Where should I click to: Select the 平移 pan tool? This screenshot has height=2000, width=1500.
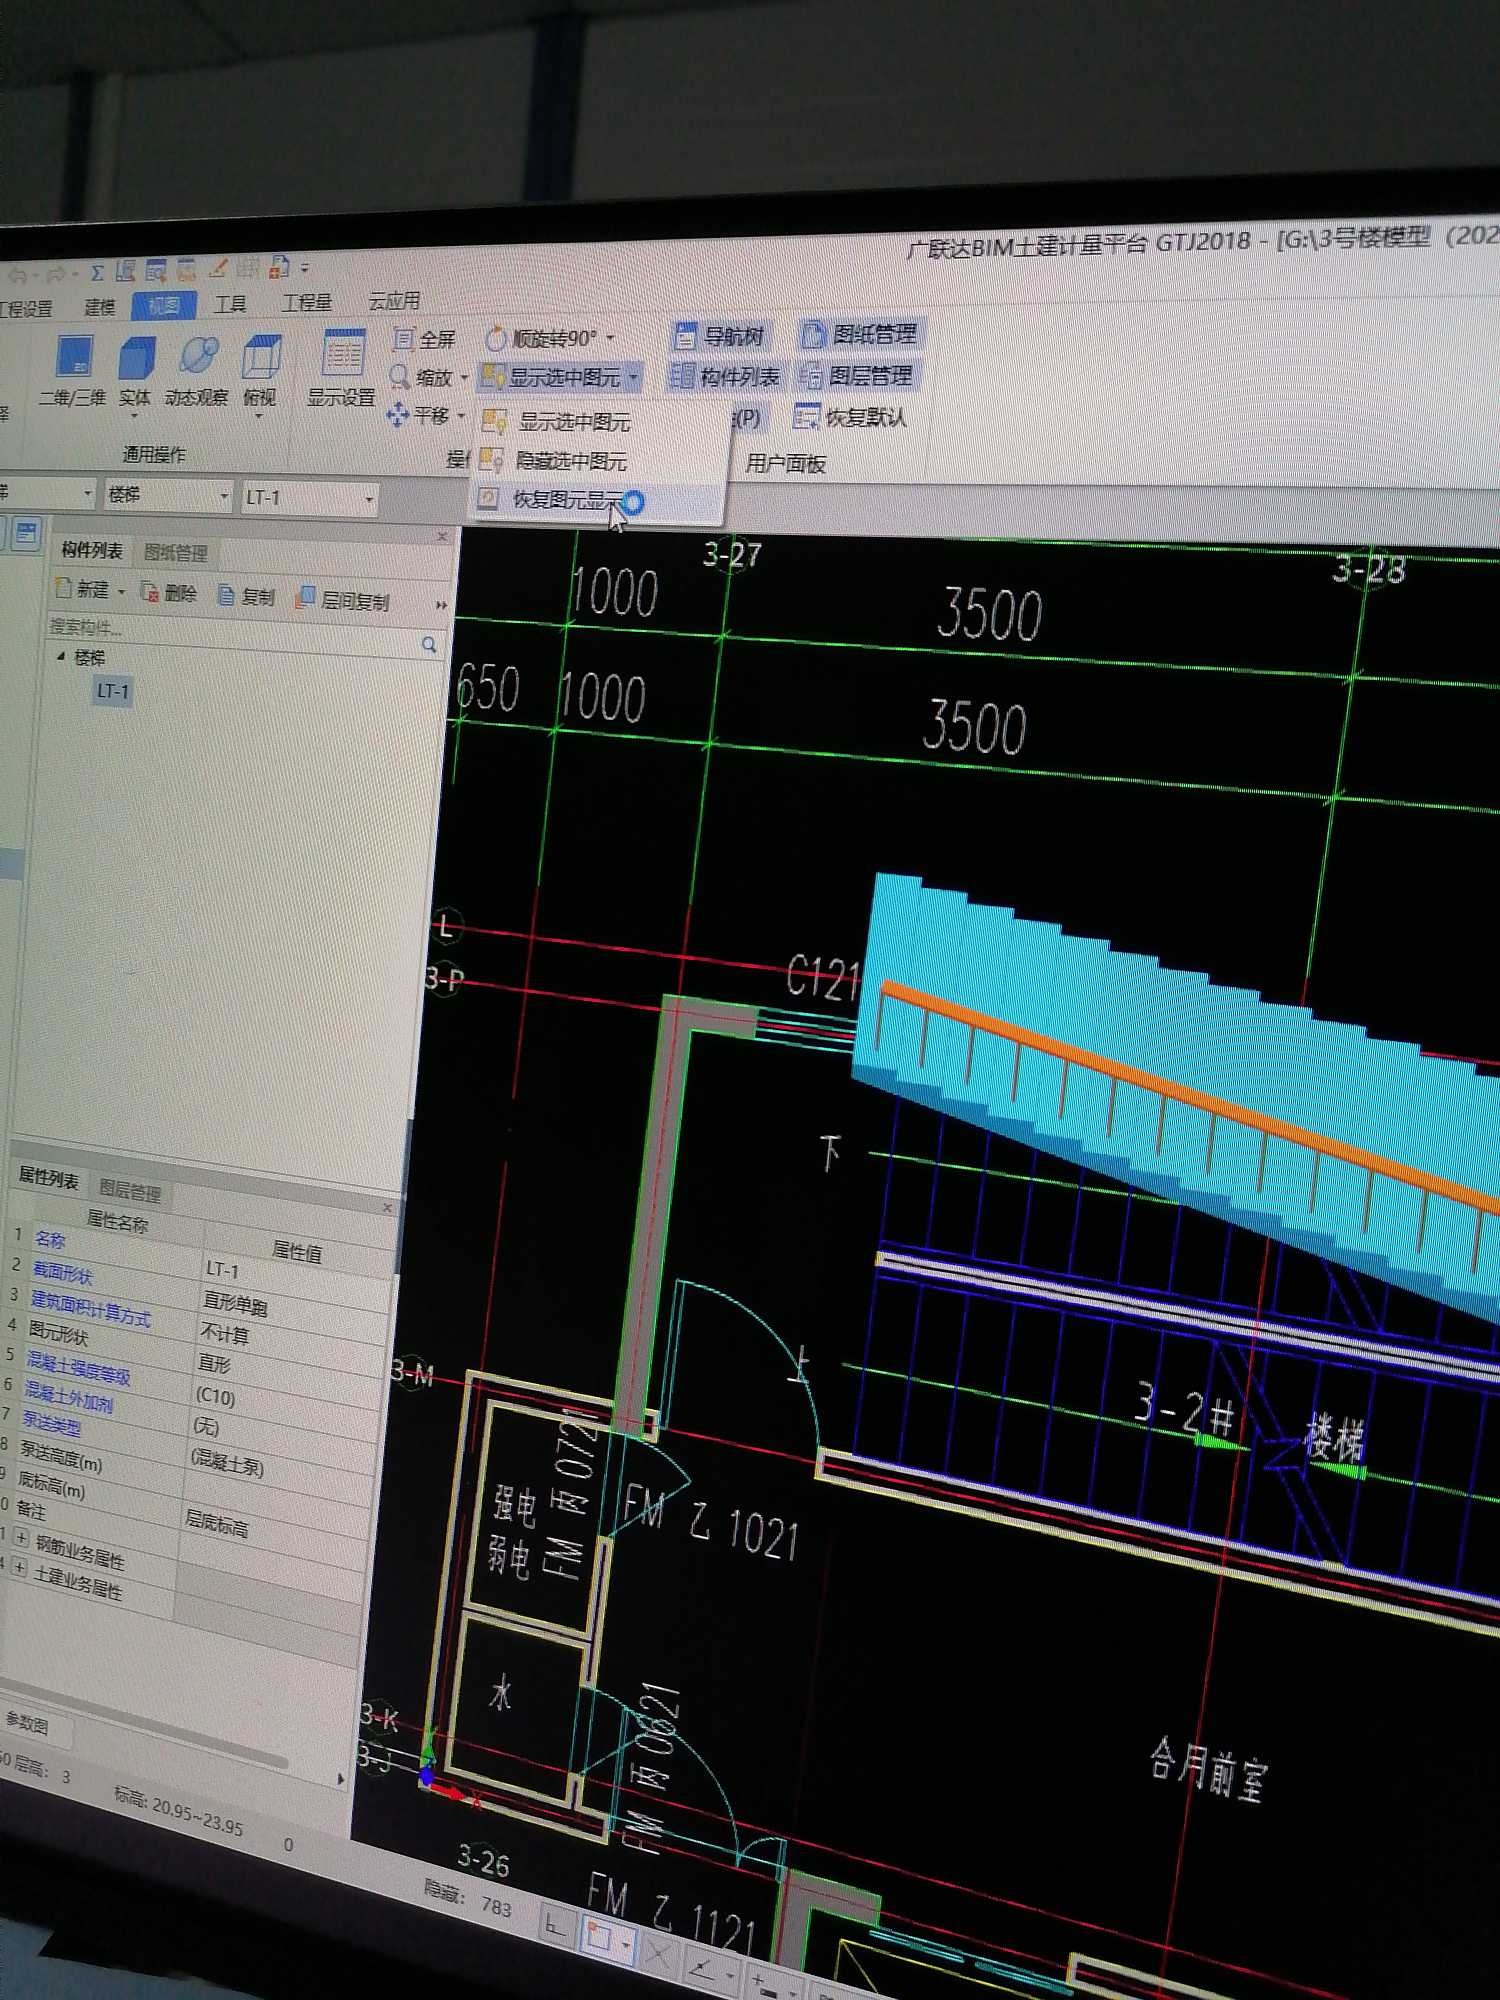coord(419,414)
